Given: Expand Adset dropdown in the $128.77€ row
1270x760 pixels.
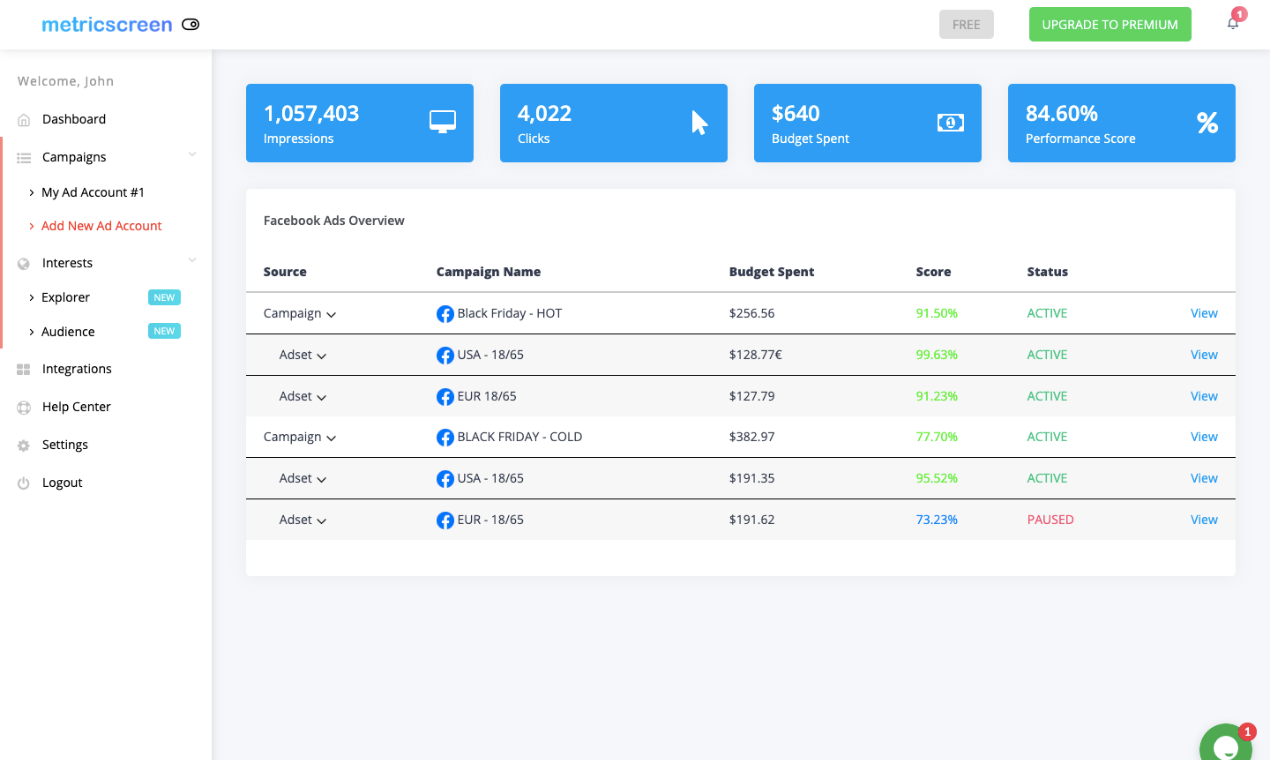Looking at the screenshot, I should click(322, 356).
